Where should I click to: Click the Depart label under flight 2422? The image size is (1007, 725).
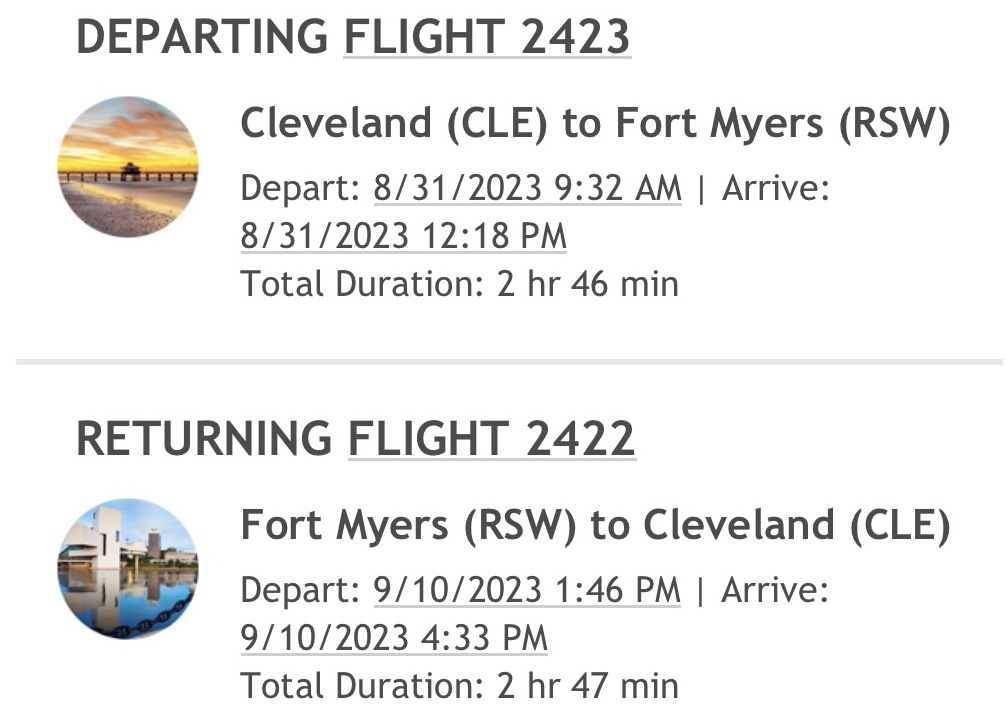301,590
